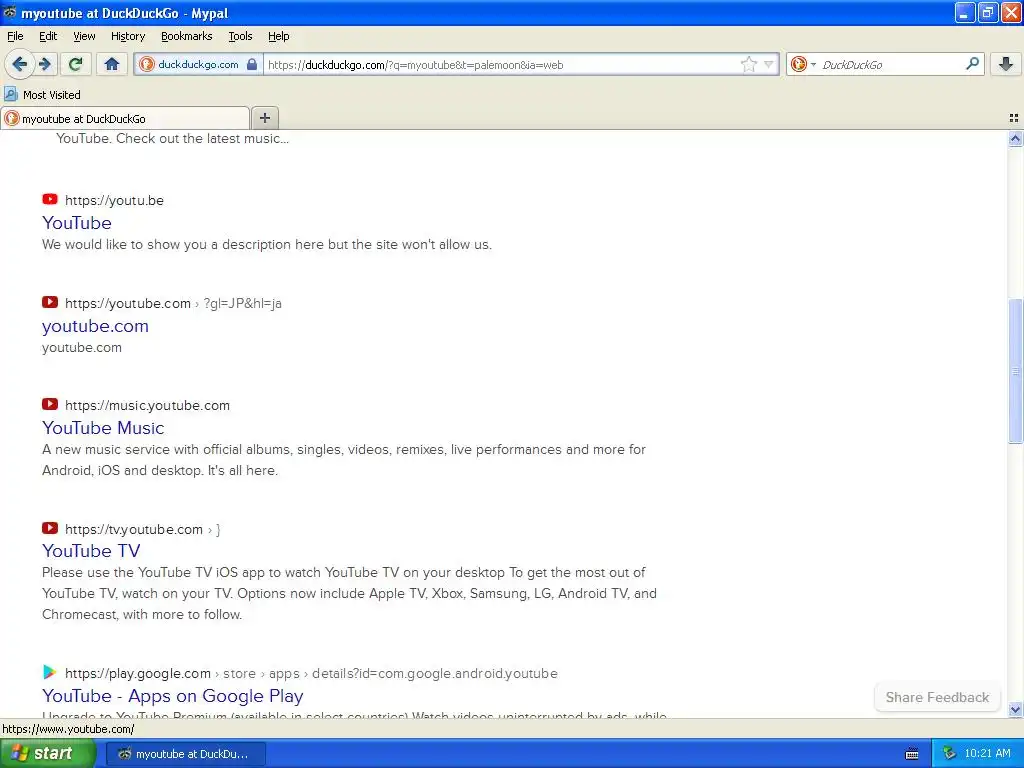This screenshot has height=768, width=1024.
Task: Click the Mypal title bar icon
Action: coord(10,12)
